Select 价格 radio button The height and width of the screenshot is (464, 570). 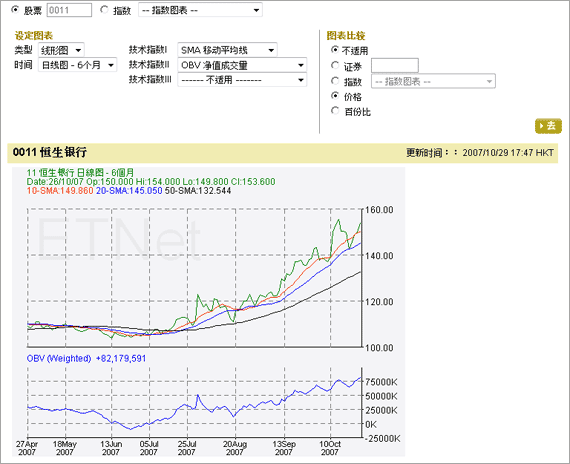[x=335, y=96]
